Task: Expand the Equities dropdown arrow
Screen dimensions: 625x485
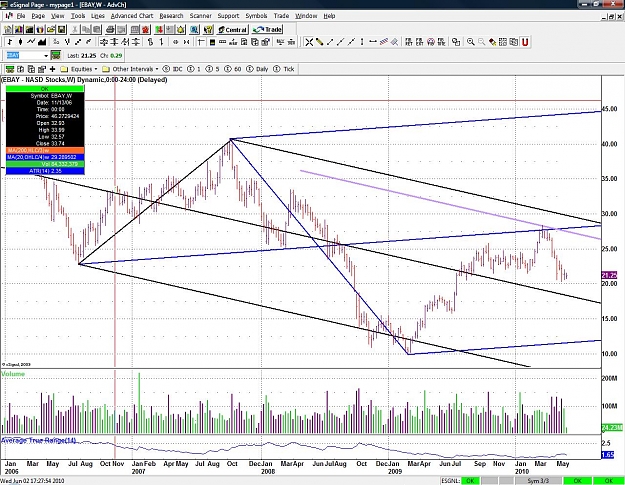Action: point(96,69)
